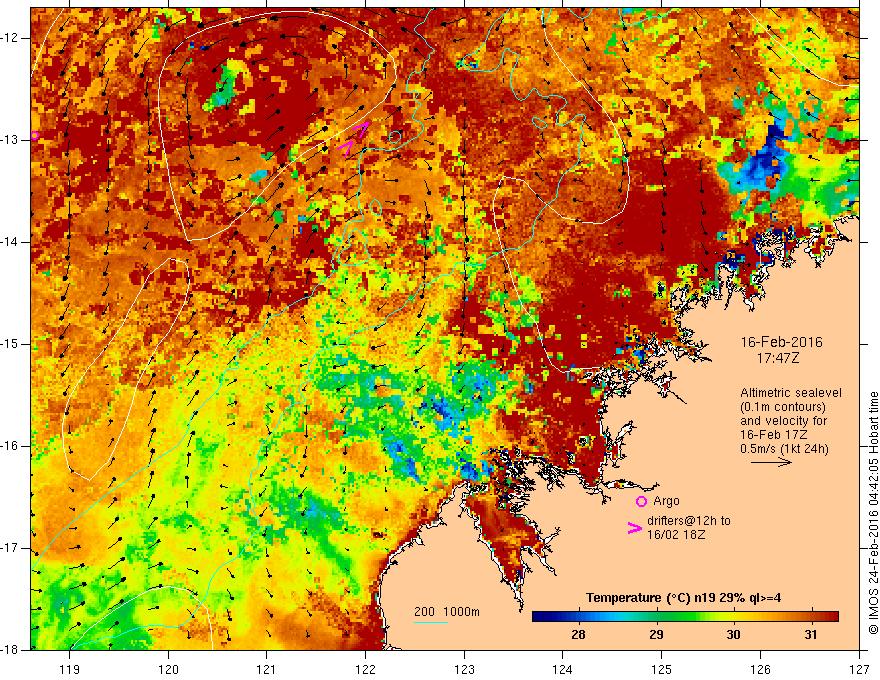Image resolution: width=880 pixels, height=680 pixels.
Task: Click the Argo legend label
Action: tap(666, 501)
